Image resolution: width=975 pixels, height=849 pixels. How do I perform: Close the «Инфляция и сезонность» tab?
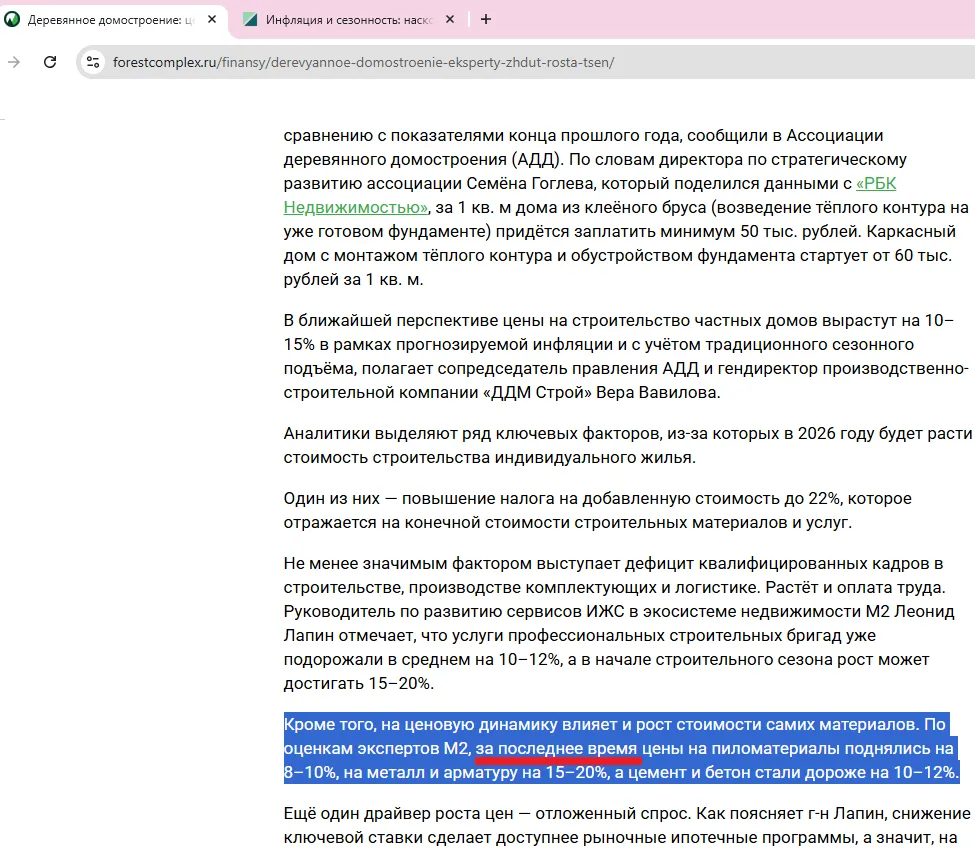[x=450, y=19]
